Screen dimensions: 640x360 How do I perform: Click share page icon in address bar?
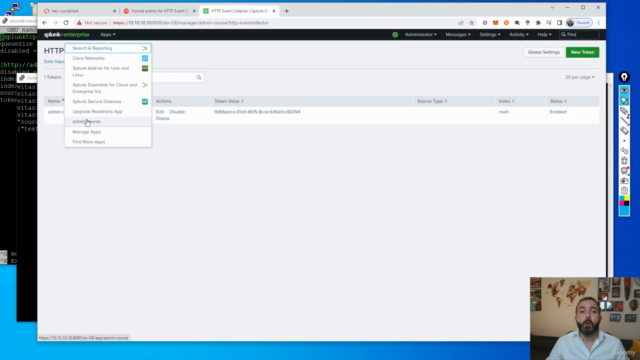point(461,23)
